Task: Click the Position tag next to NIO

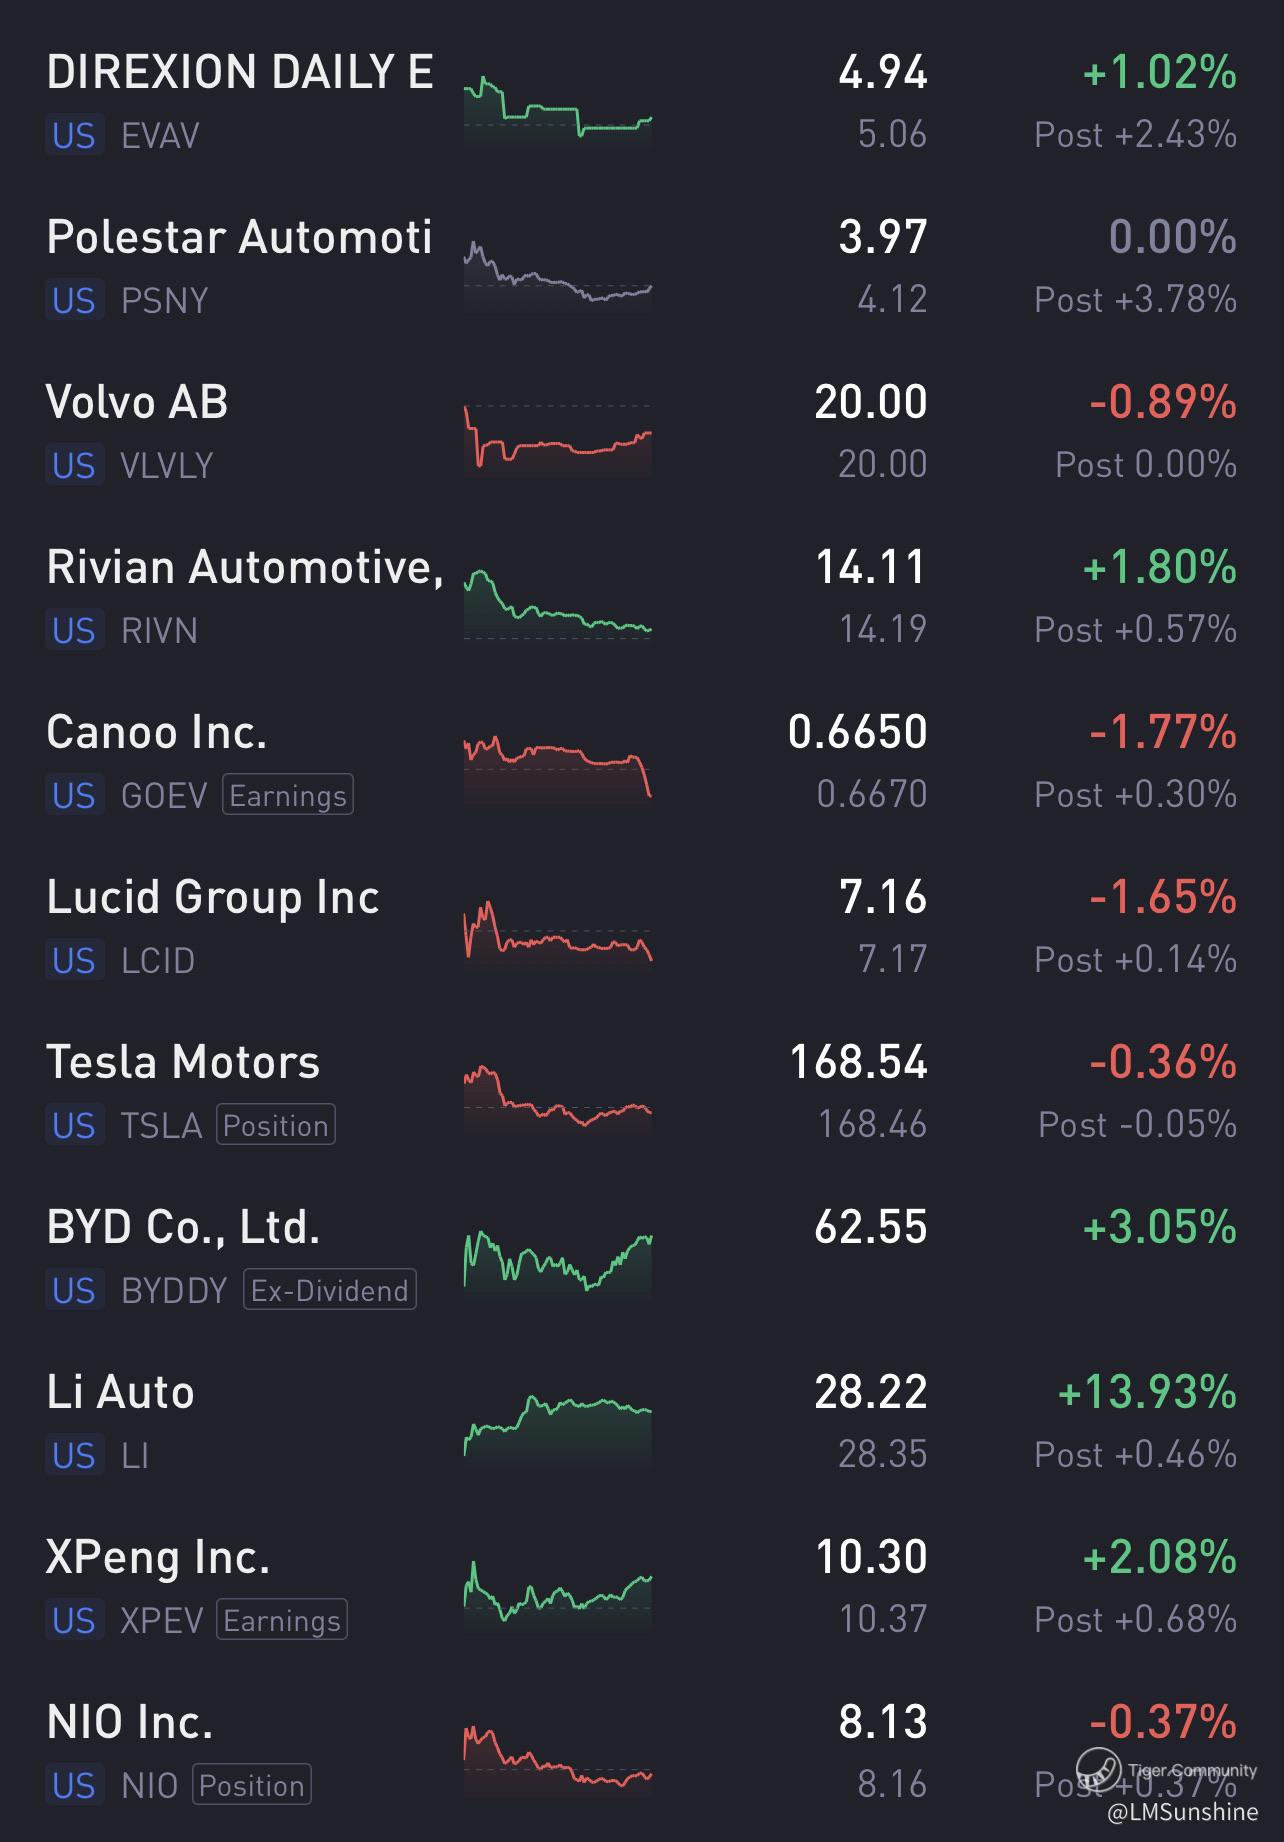Action: [251, 1785]
